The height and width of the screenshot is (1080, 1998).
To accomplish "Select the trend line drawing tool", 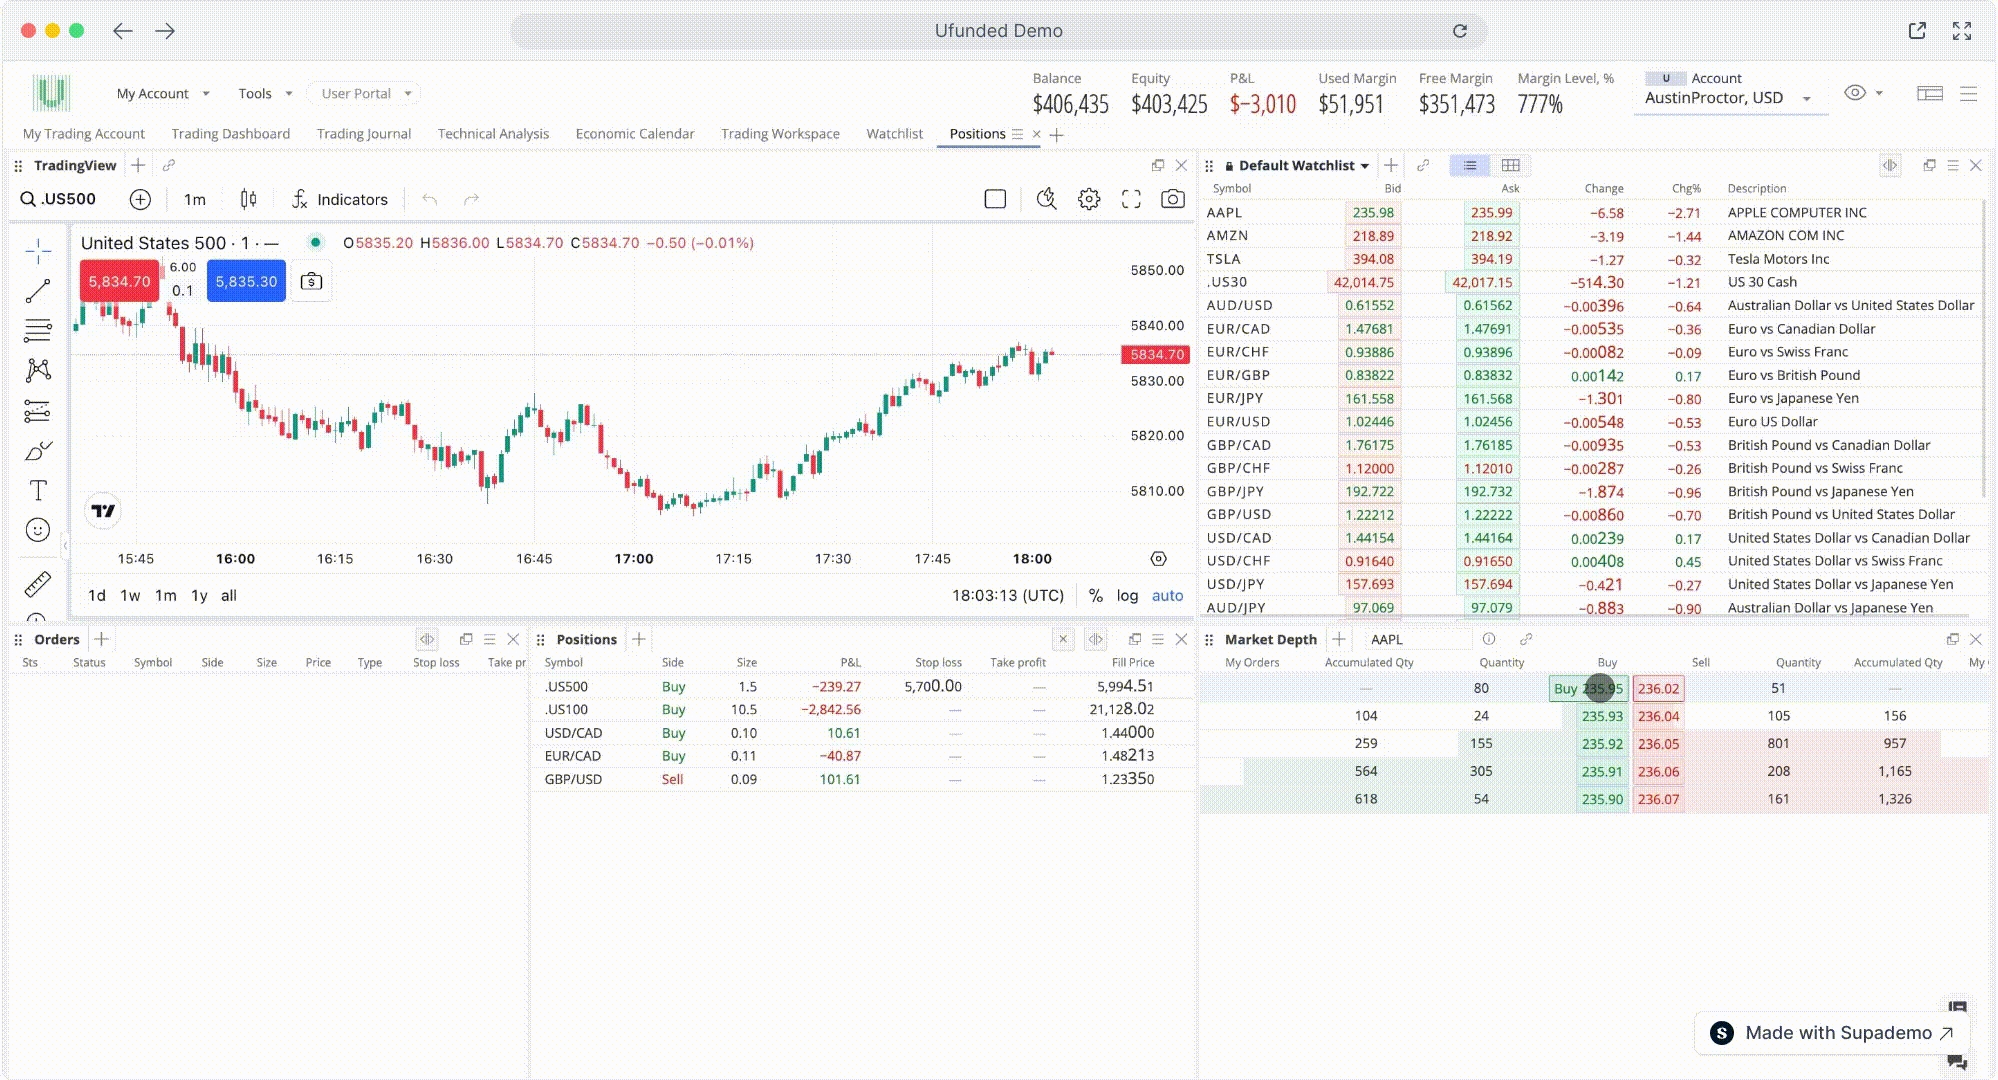I will point(38,291).
